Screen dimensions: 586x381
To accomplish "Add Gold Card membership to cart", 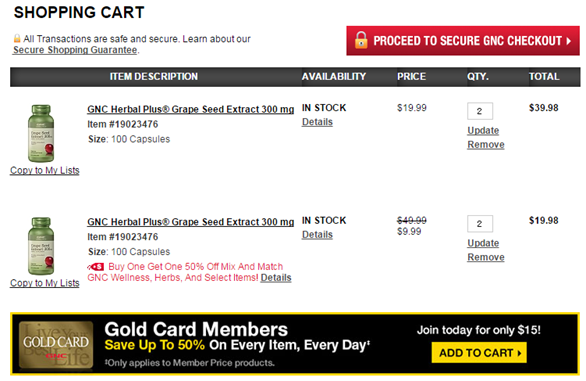I will click(x=479, y=353).
